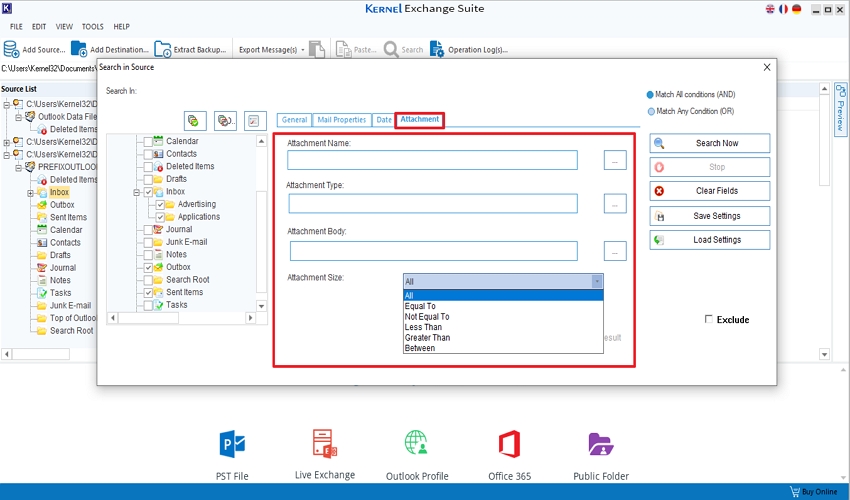Click the English flag language icon

pyautogui.click(x=770, y=9)
